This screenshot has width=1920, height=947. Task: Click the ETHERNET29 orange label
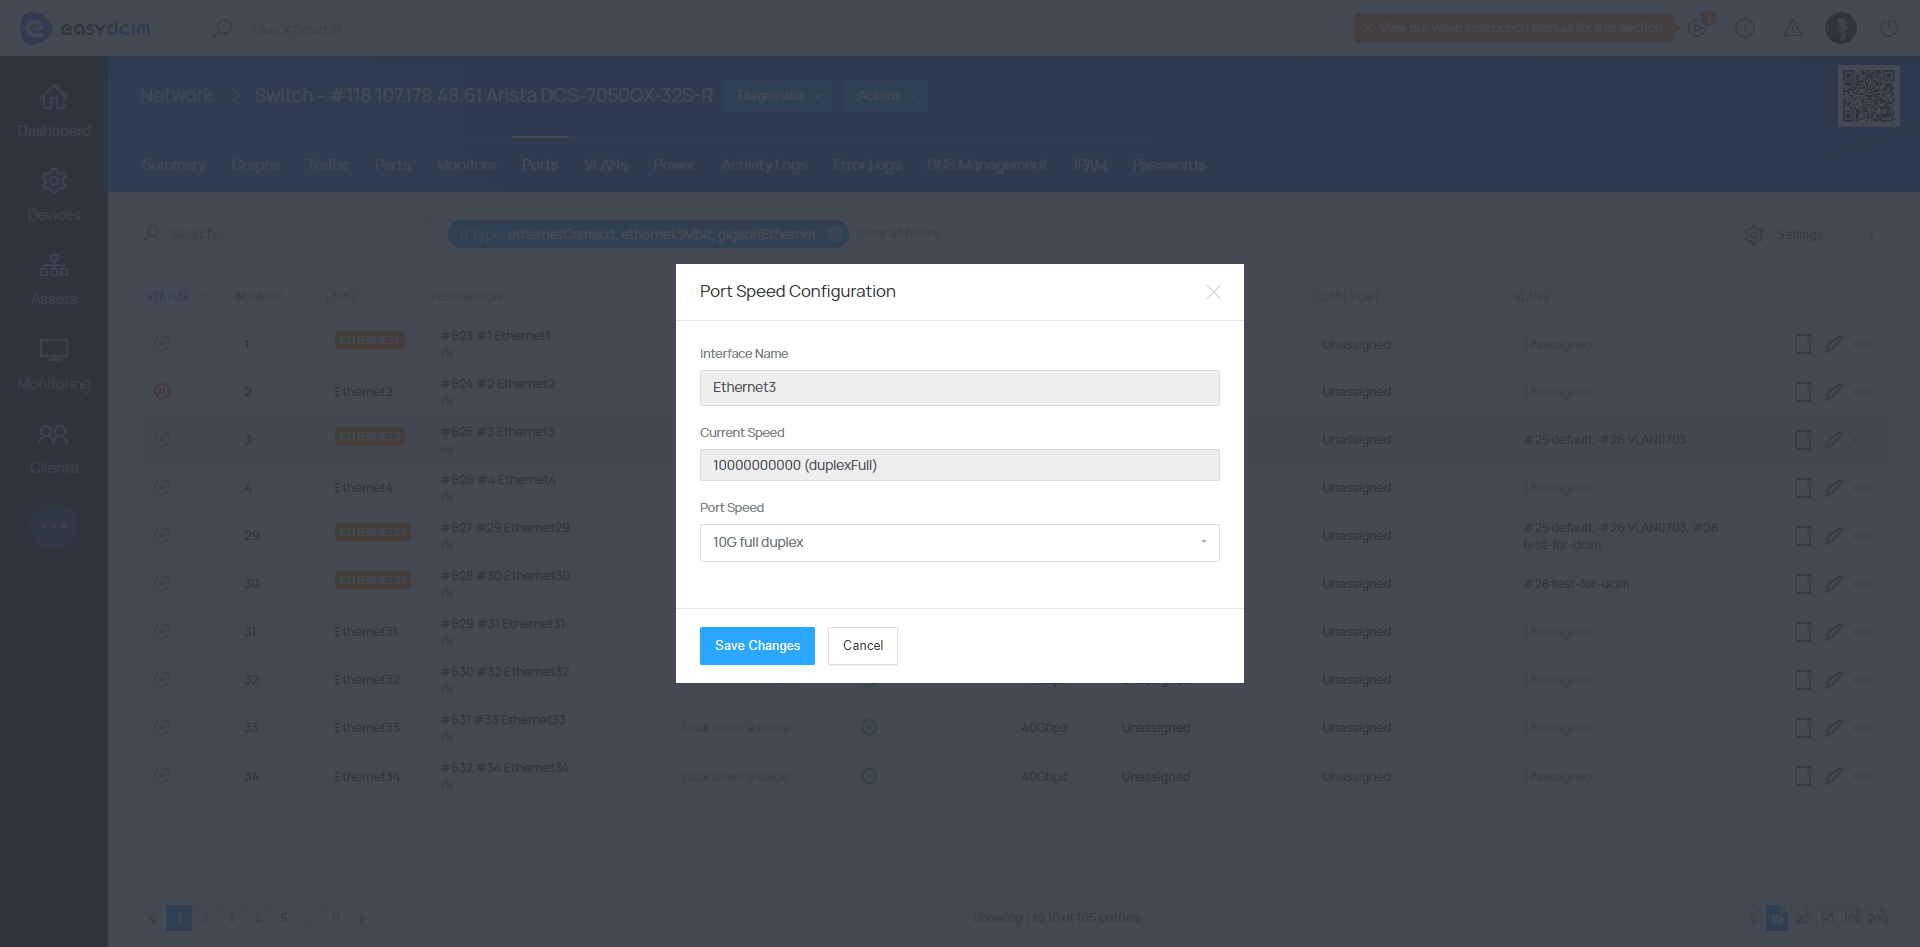coord(372,532)
